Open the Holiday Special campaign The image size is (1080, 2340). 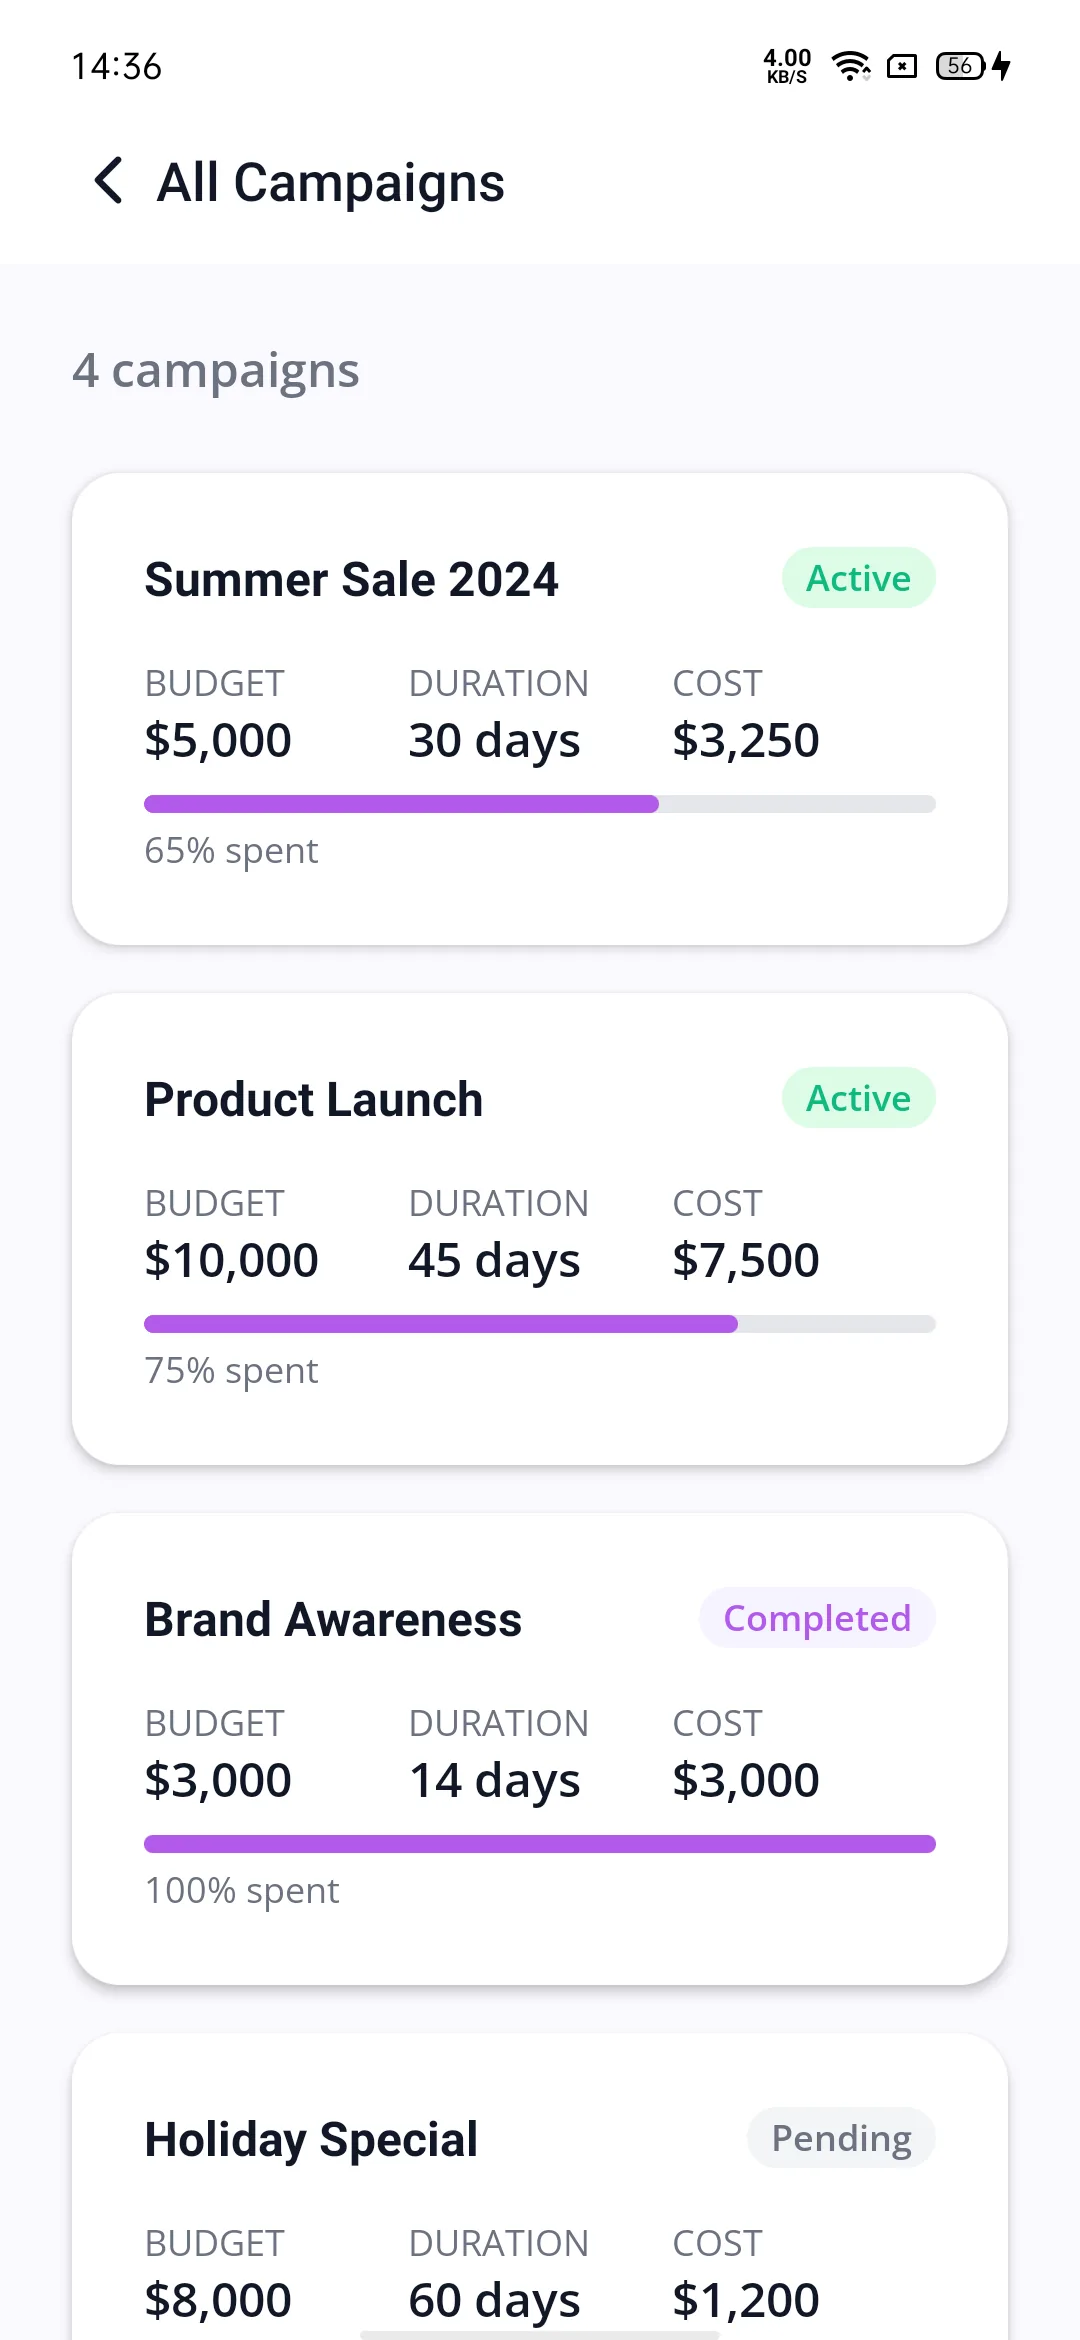point(540,2186)
